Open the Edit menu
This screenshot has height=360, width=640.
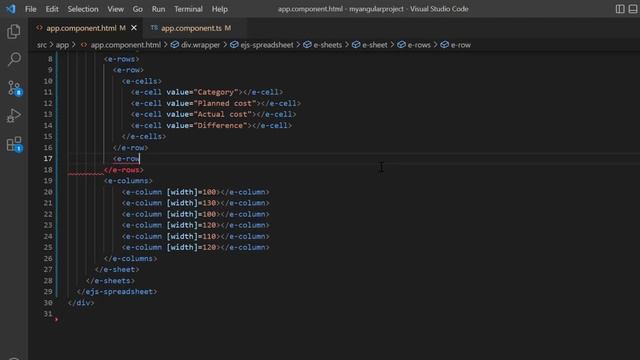52,9
